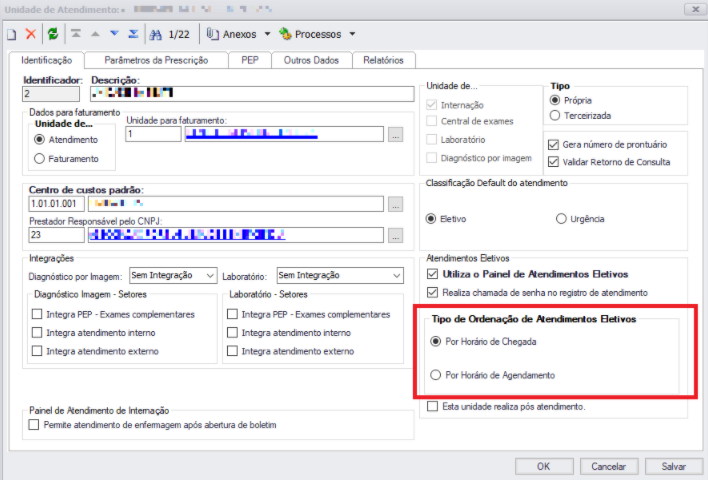Open the Outros Dados tab

(311, 60)
